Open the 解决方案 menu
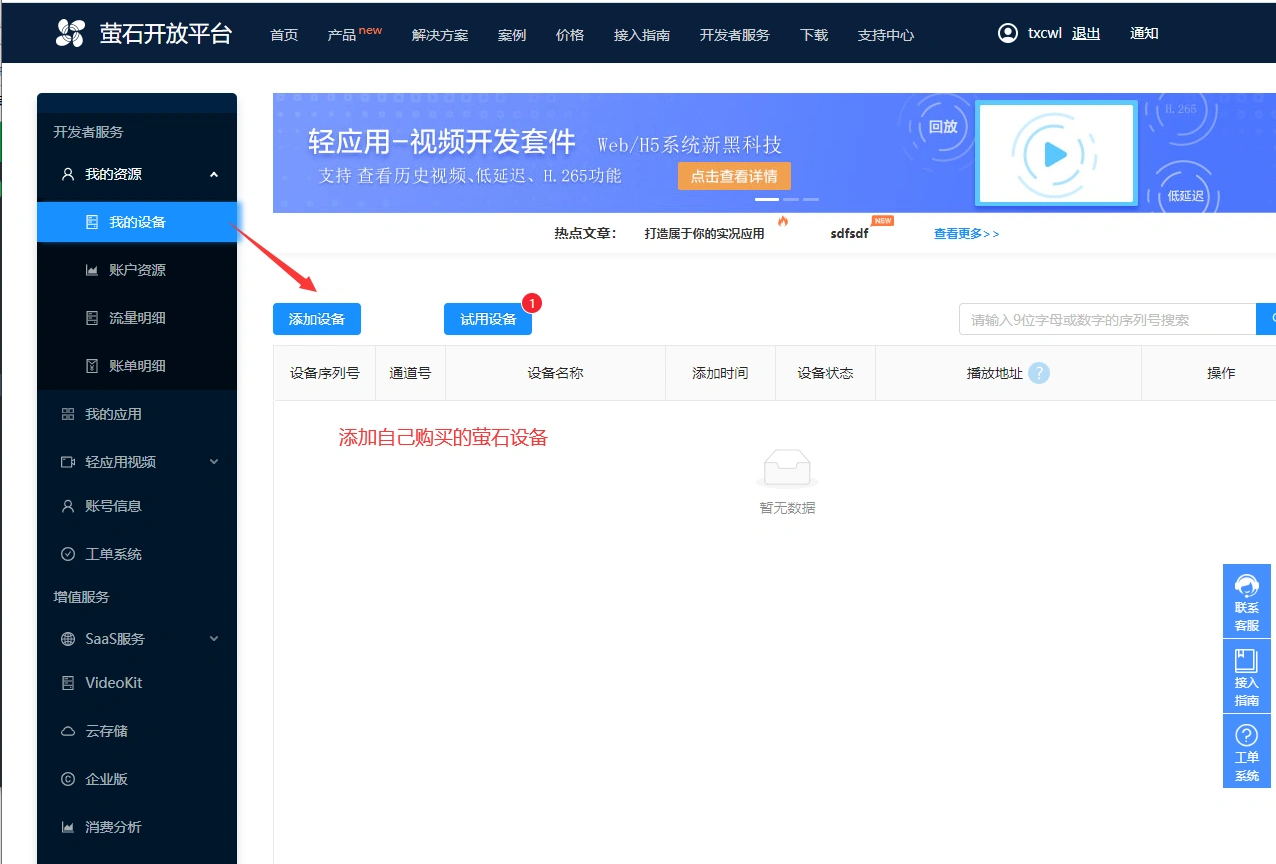This screenshot has width=1276, height=864. pyautogui.click(x=440, y=34)
